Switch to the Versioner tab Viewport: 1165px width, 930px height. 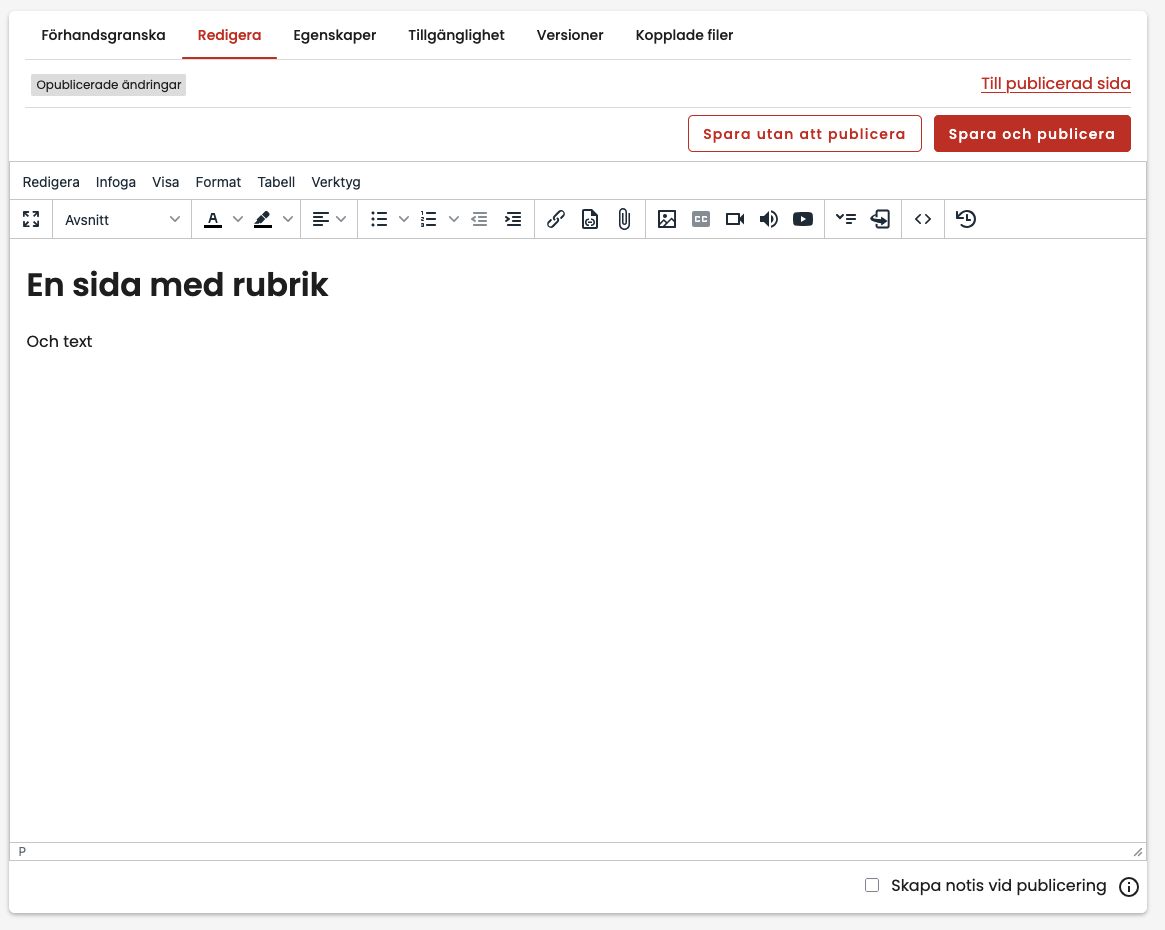(x=570, y=35)
